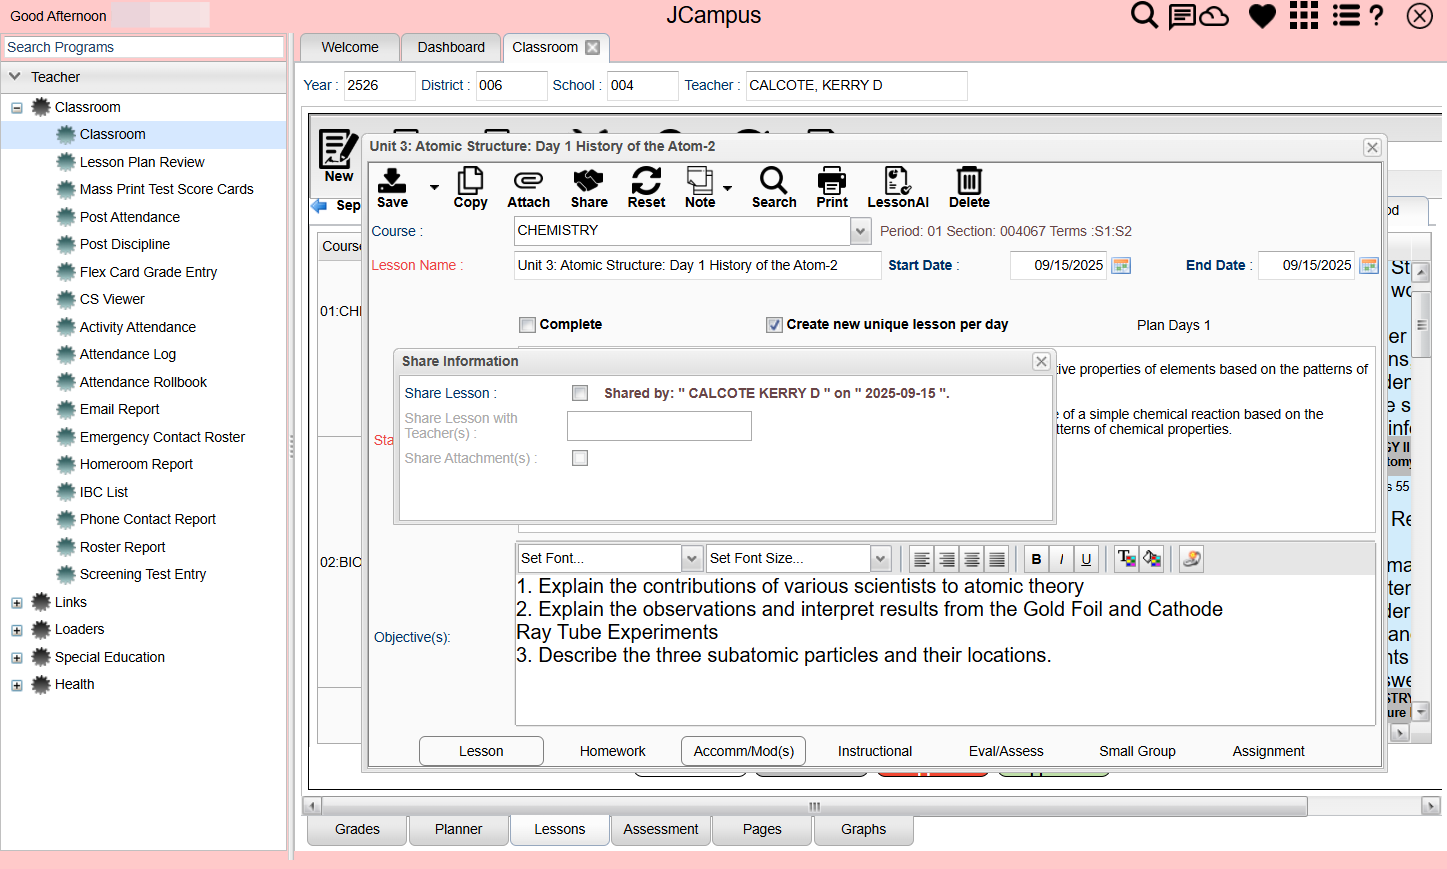Pick a text color for objectives
This screenshot has height=869, width=1447.
point(1126,559)
